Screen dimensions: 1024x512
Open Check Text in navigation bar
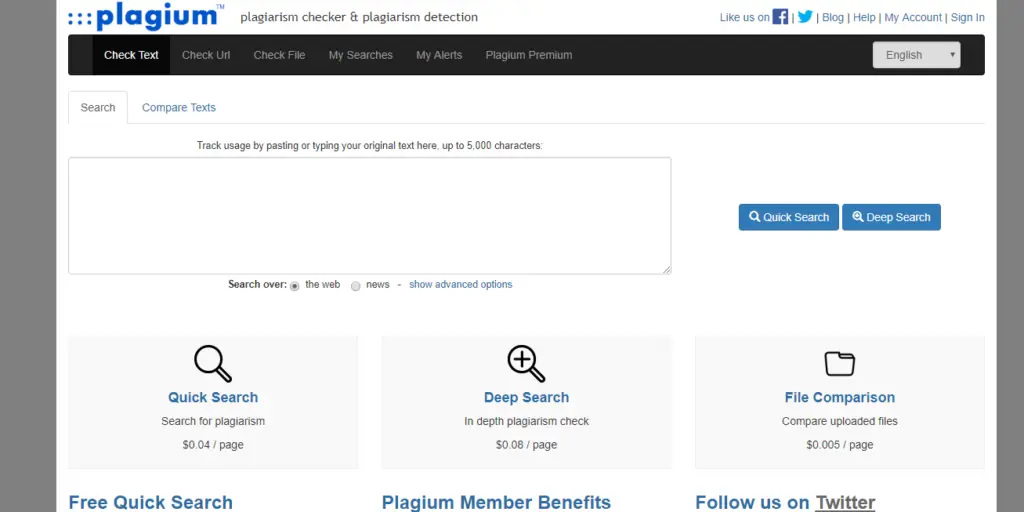pyautogui.click(x=131, y=55)
